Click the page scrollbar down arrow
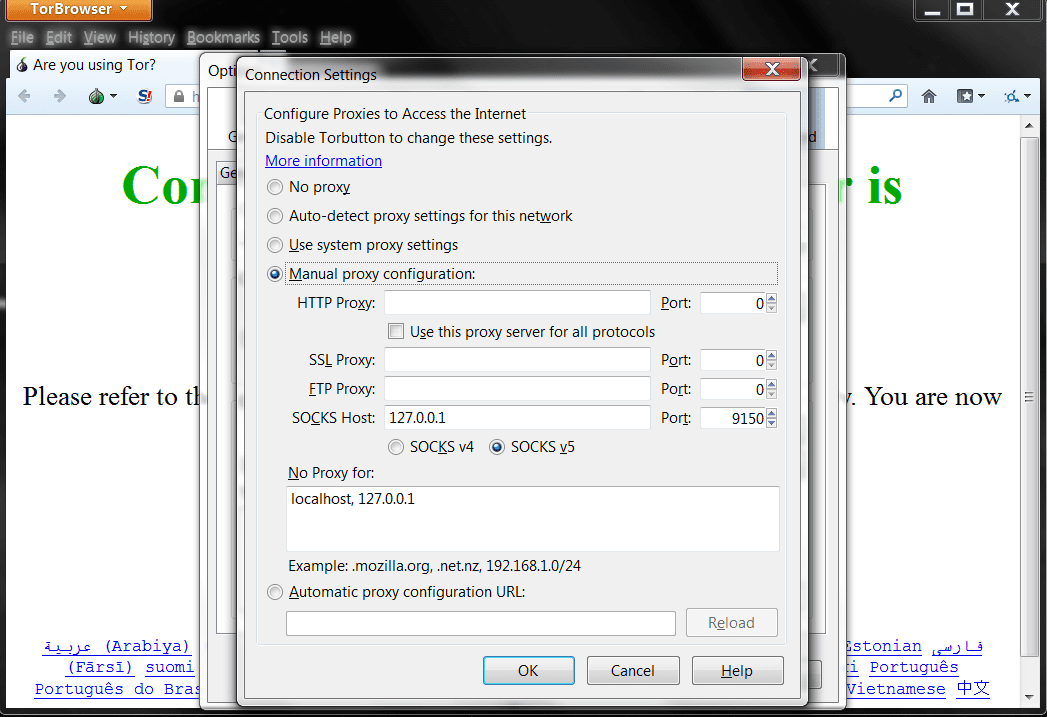The image size is (1047, 717). click(x=1029, y=696)
